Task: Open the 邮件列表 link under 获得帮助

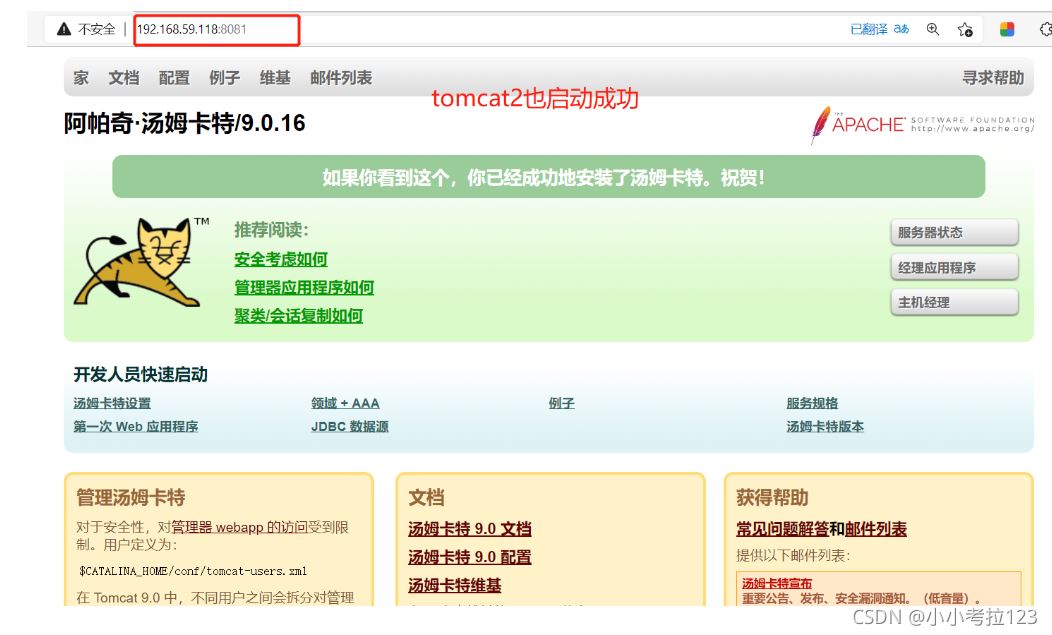Action: 876,529
